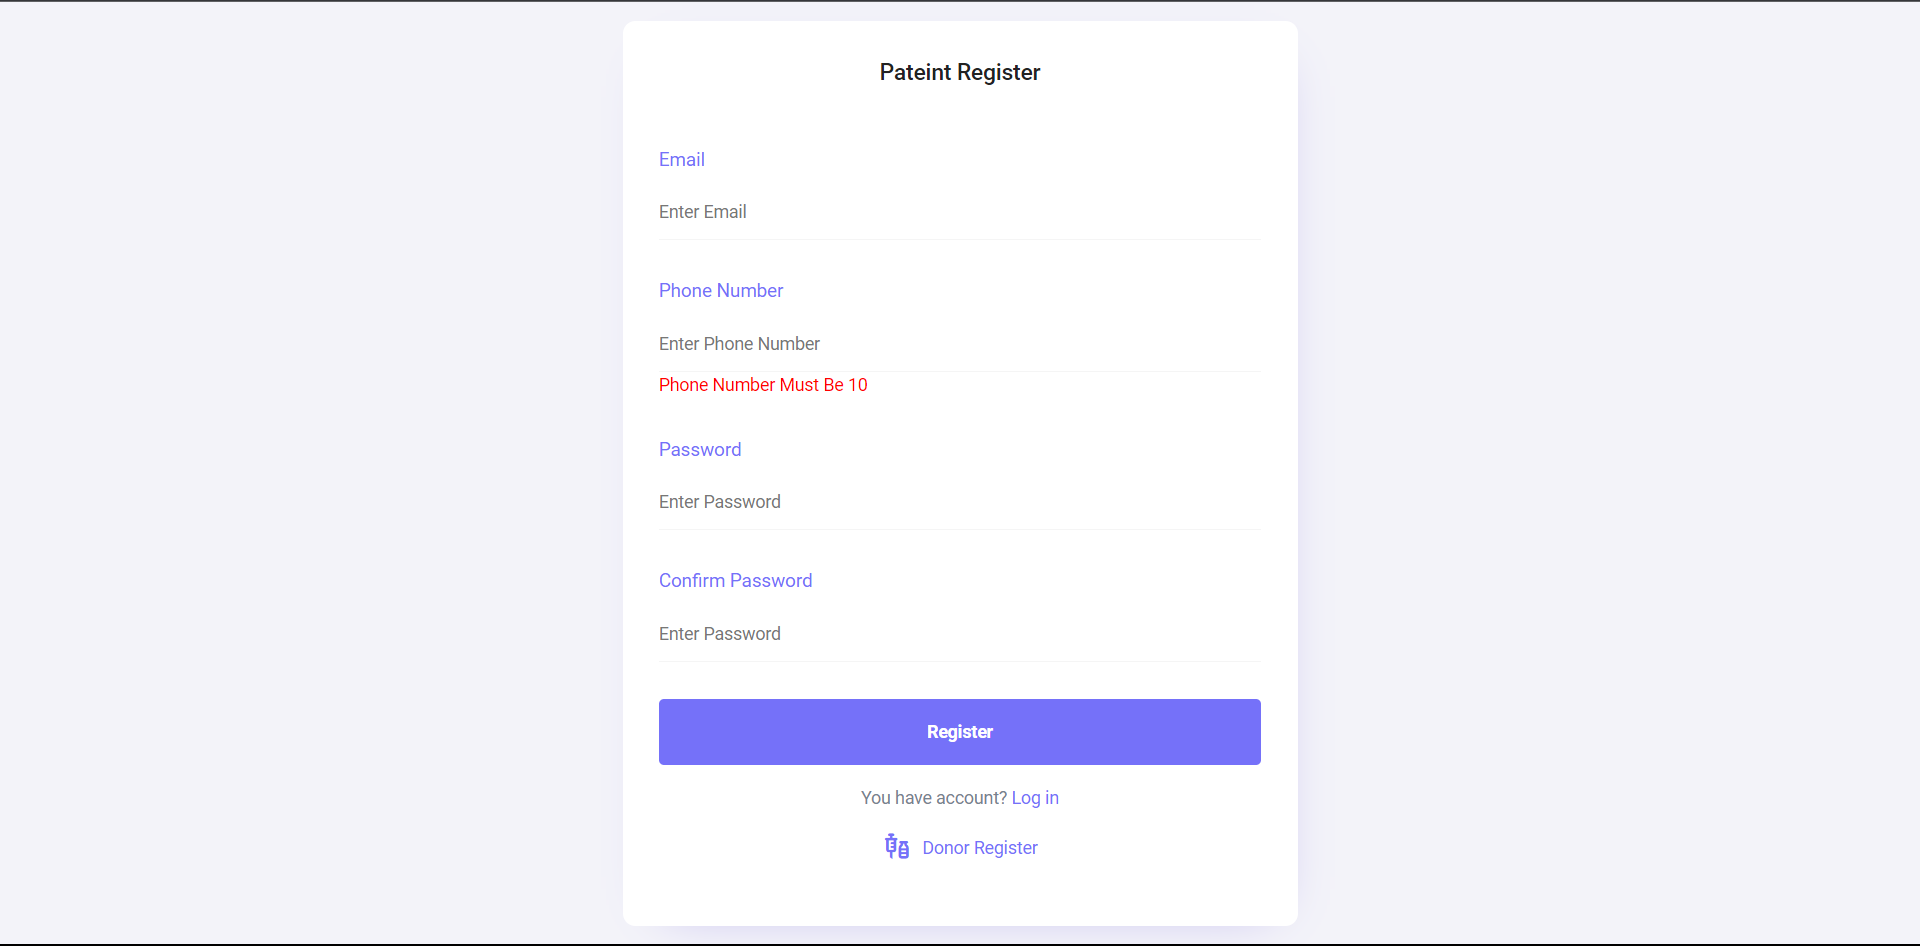Click the donor syringe icon
The height and width of the screenshot is (946, 1920).
(x=897, y=847)
